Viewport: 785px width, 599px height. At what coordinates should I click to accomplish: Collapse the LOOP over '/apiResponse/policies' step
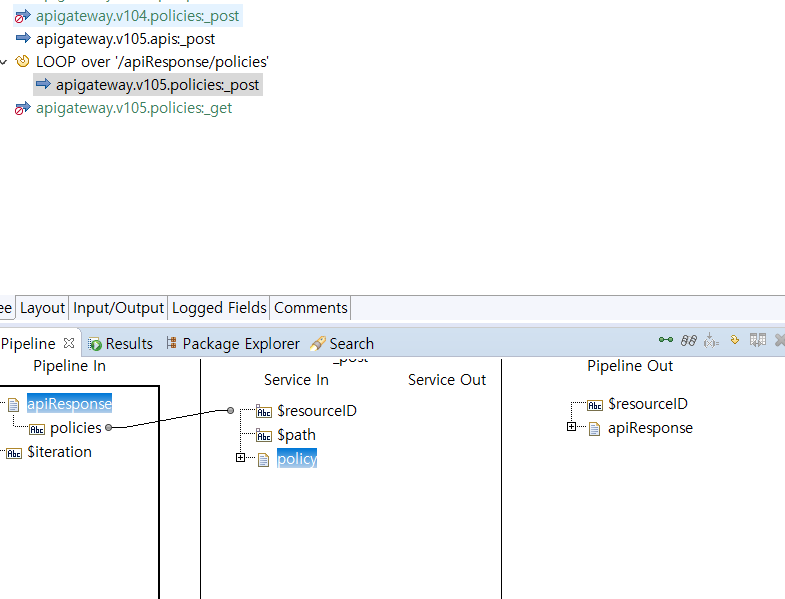coord(4,62)
